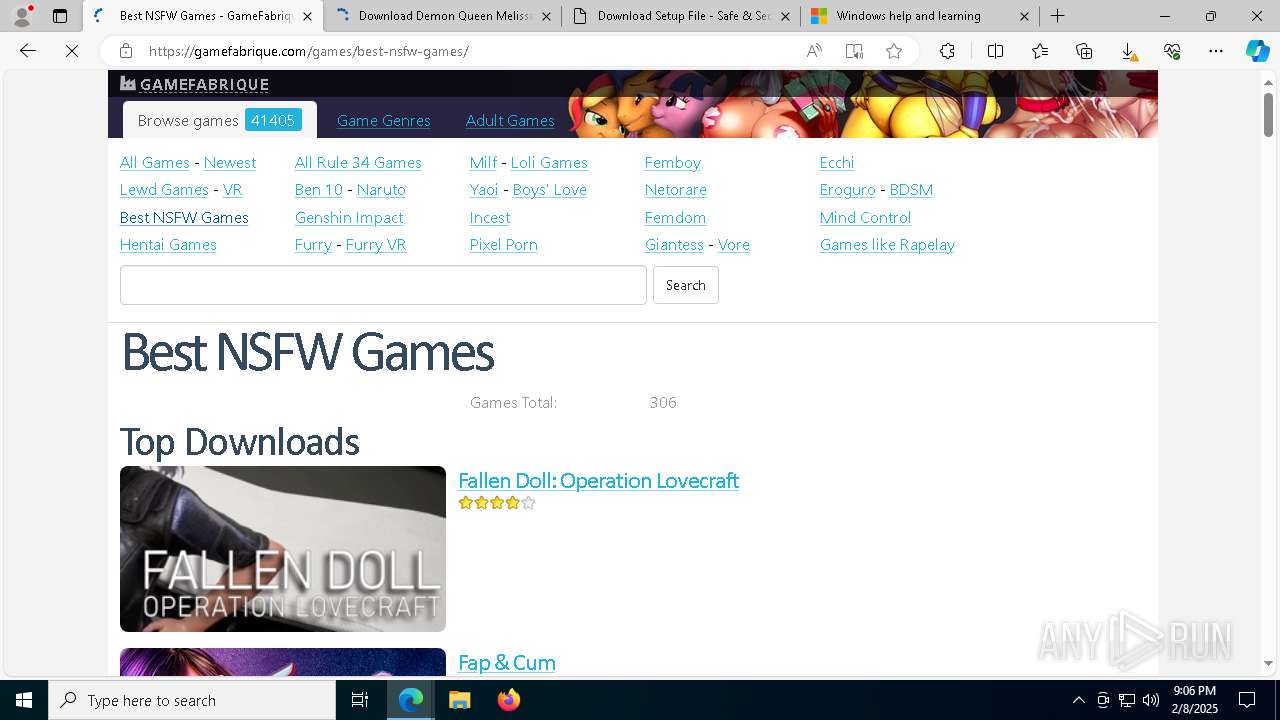This screenshot has height=720, width=1280.
Task: Toggle split screen icon
Action: coord(995,51)
